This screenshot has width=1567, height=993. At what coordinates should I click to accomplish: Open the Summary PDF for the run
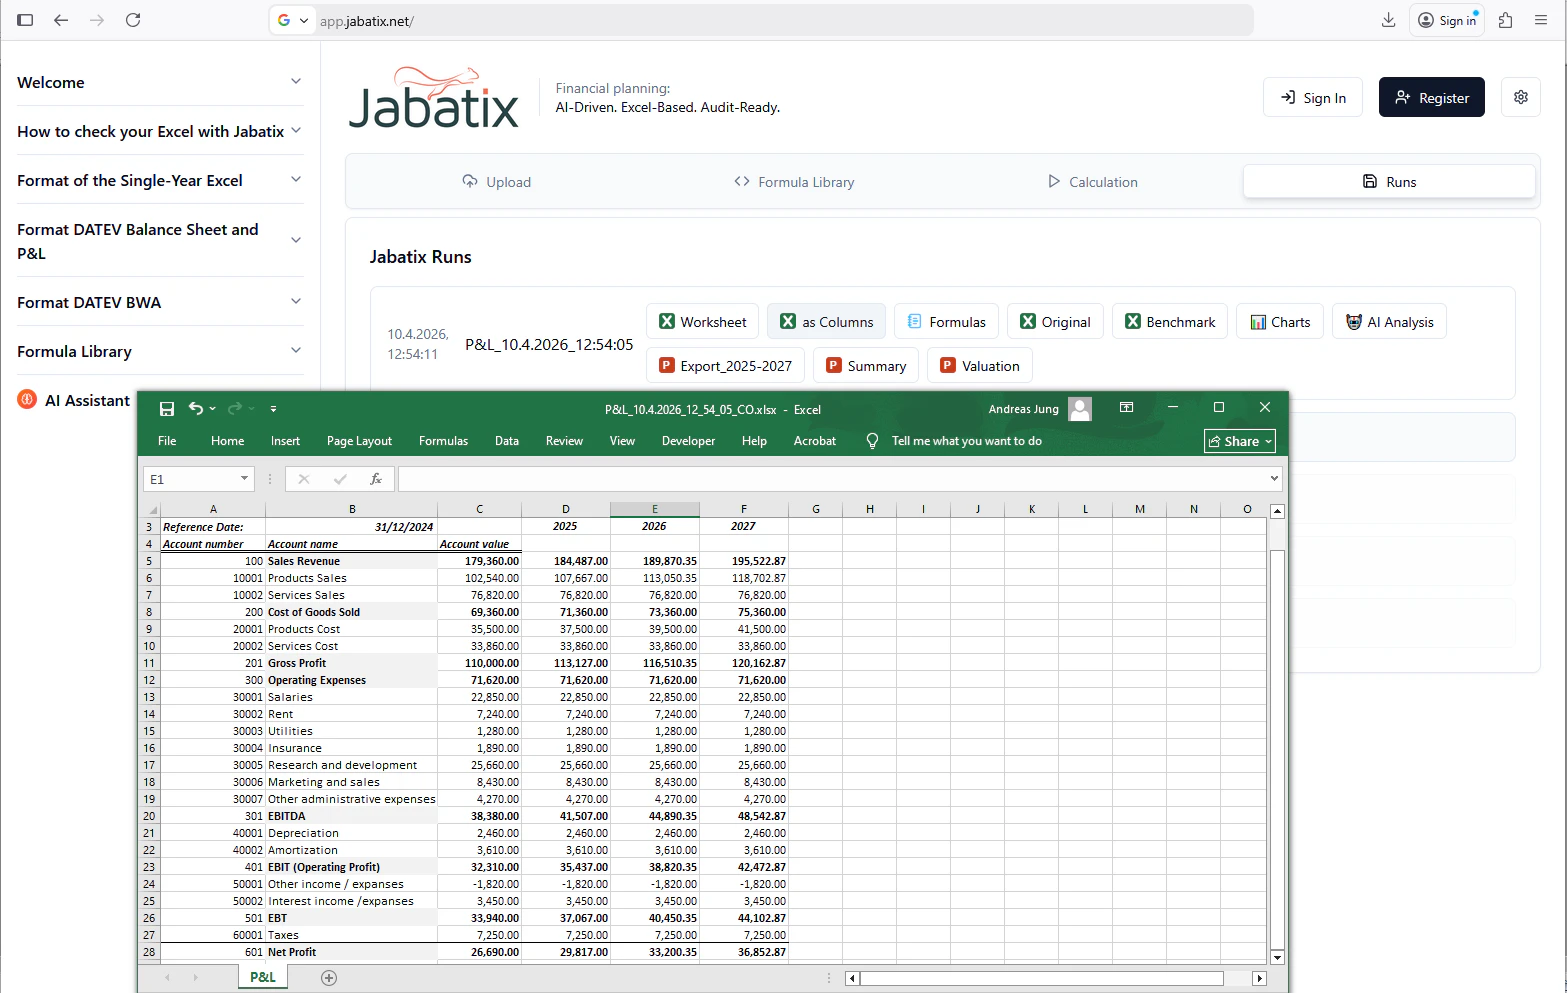point(865,365)
